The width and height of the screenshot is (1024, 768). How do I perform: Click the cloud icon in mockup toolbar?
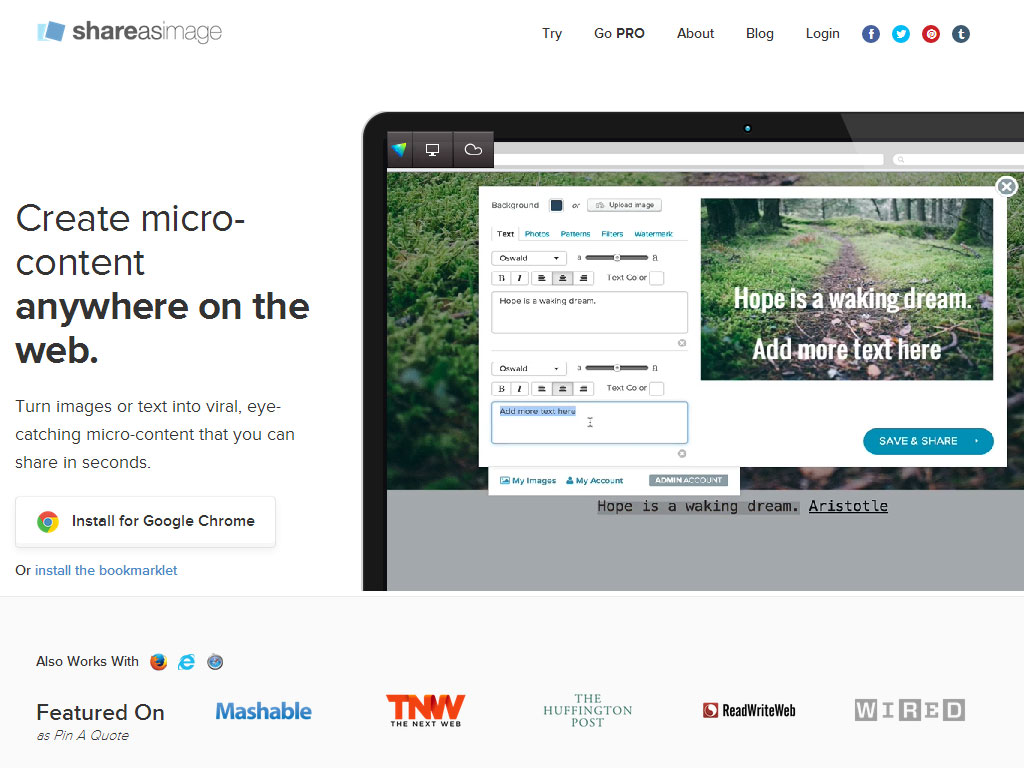click(x=473, y=150)
